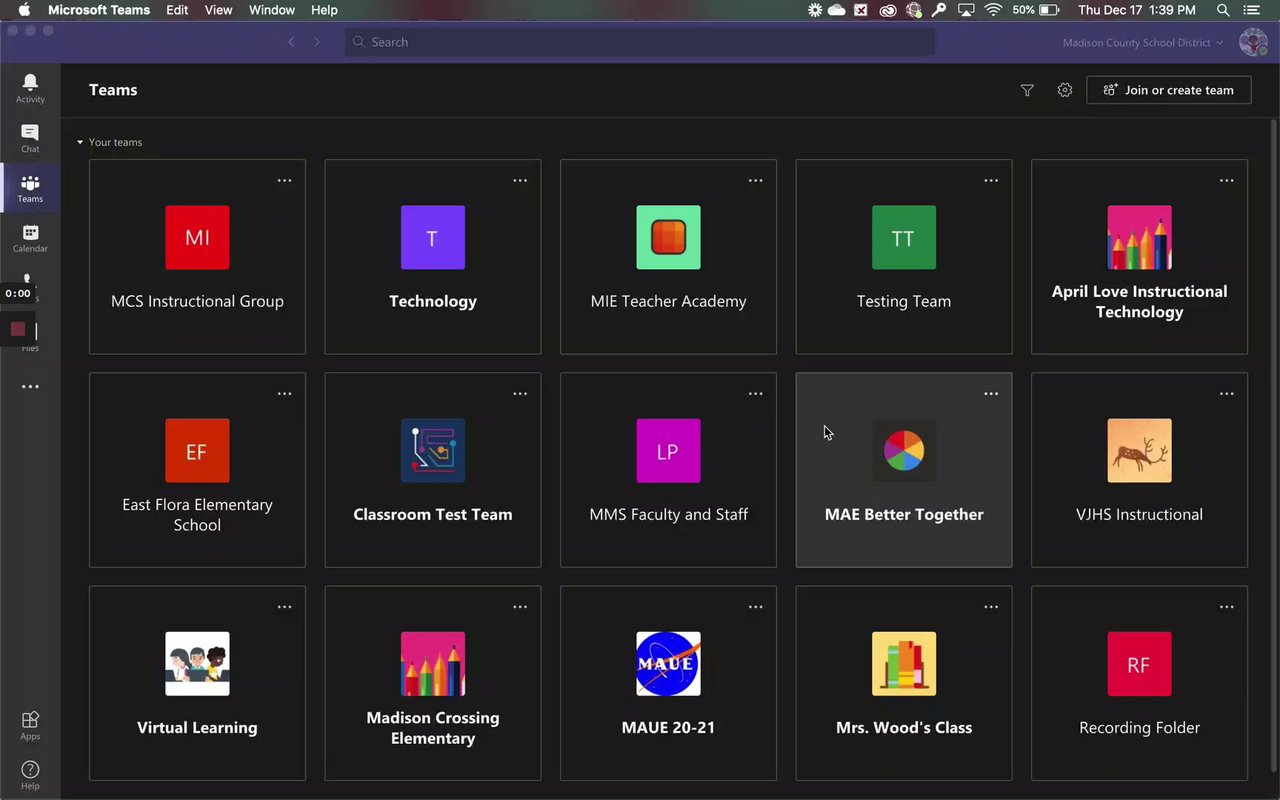Open more options for VJHS Instructional
This screenshot has height=800, width=1280.
(x=1227, y=394)
